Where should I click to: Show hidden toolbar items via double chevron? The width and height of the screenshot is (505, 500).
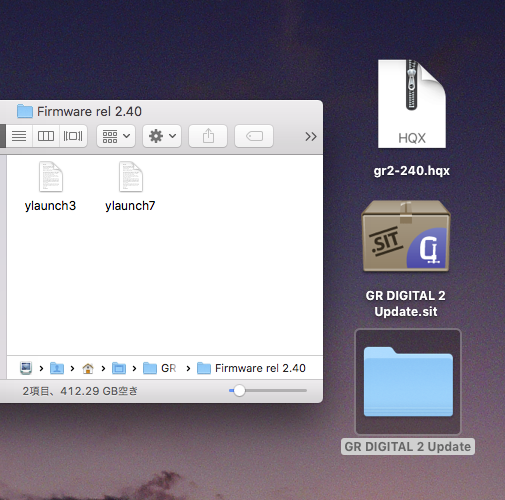tap(311, 136)
